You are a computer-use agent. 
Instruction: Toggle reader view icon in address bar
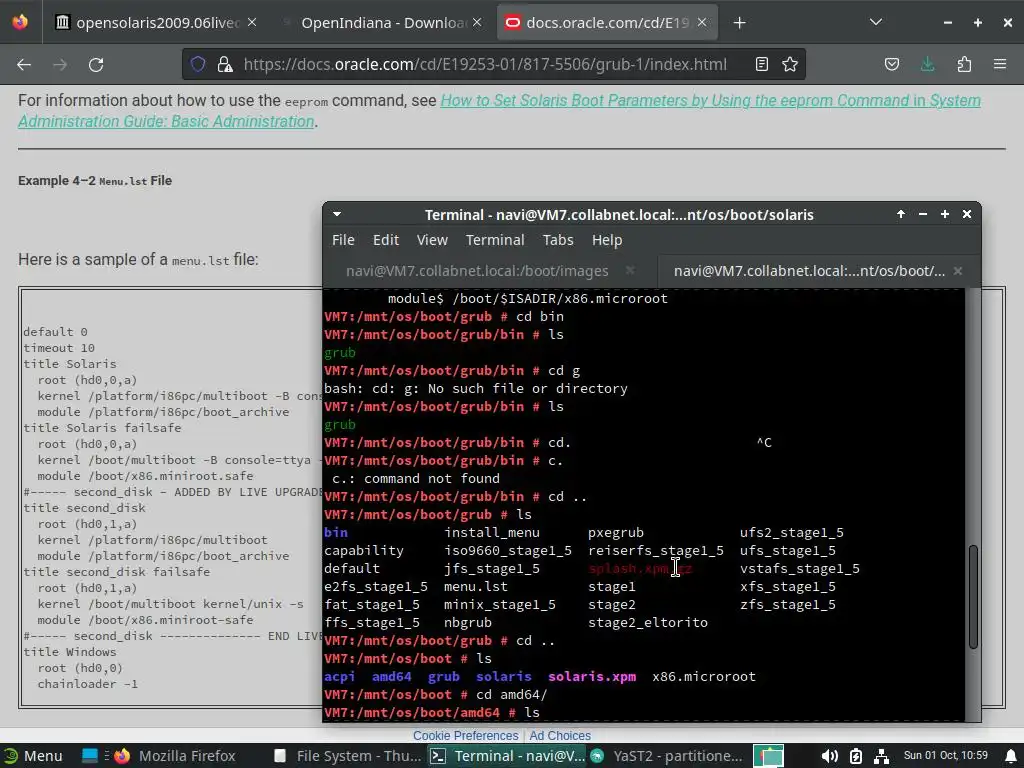point(761,64)
